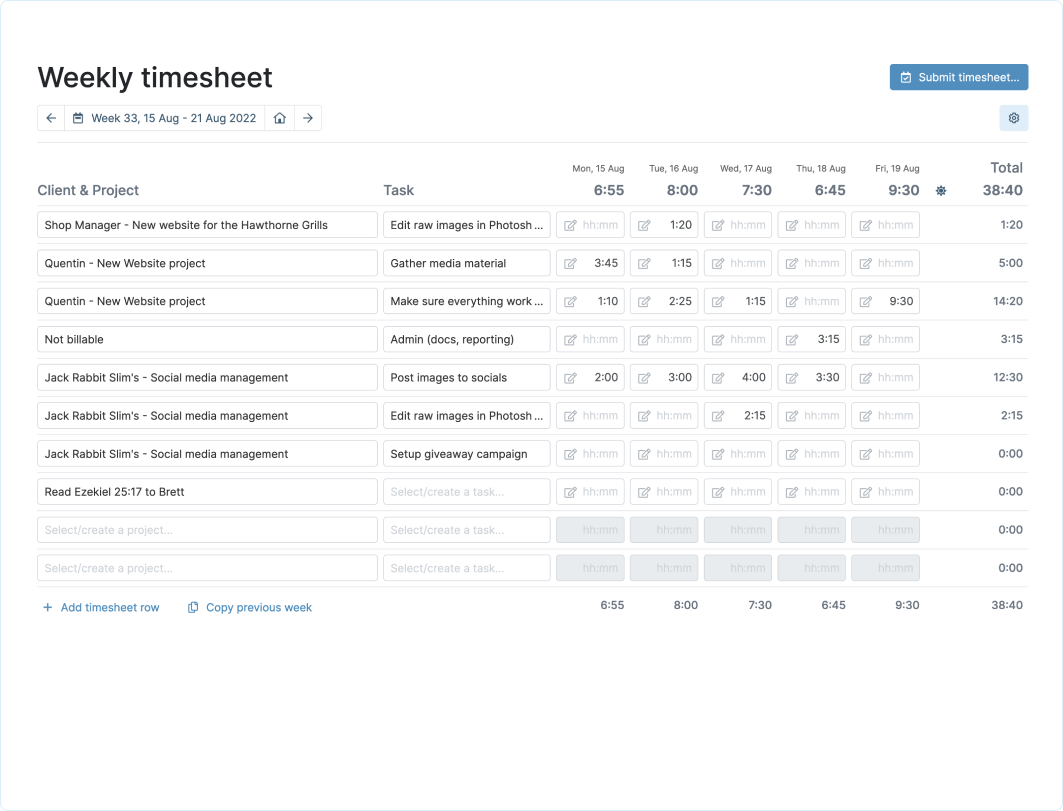Jump to current week via home icon
This screenshot has width=1063, height=811.
[x=281, y=118]
